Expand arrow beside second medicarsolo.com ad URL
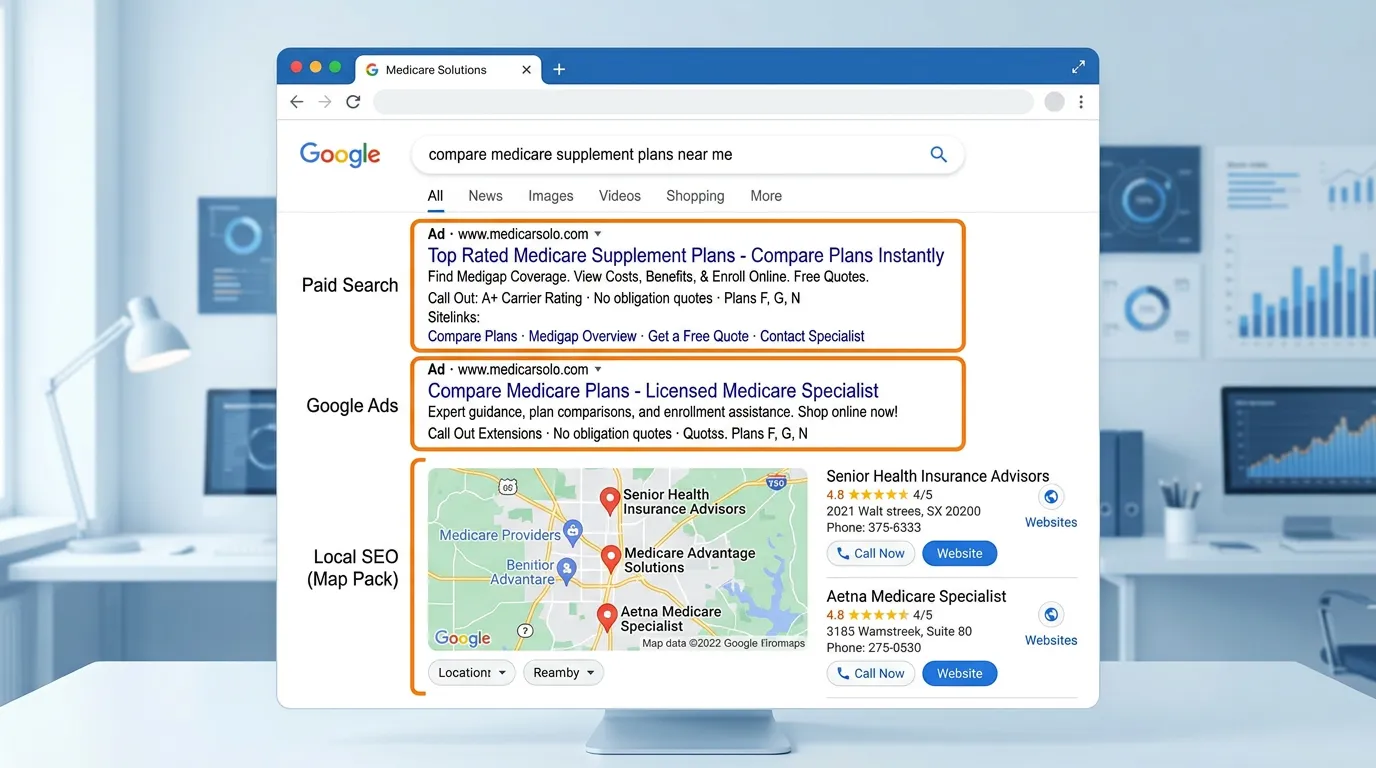 coord(598,369)
